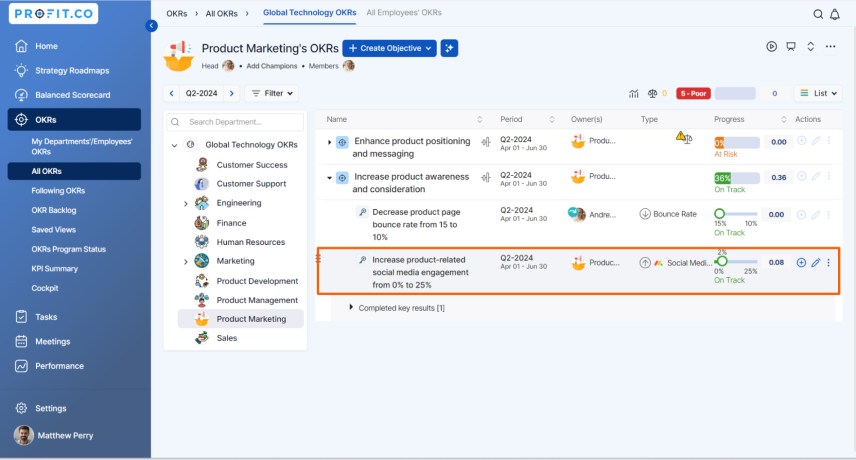Open Tasks checklist icon
The height and width of the screenshot is (460, 856).
pyautogui.click(x=21, y=316)
